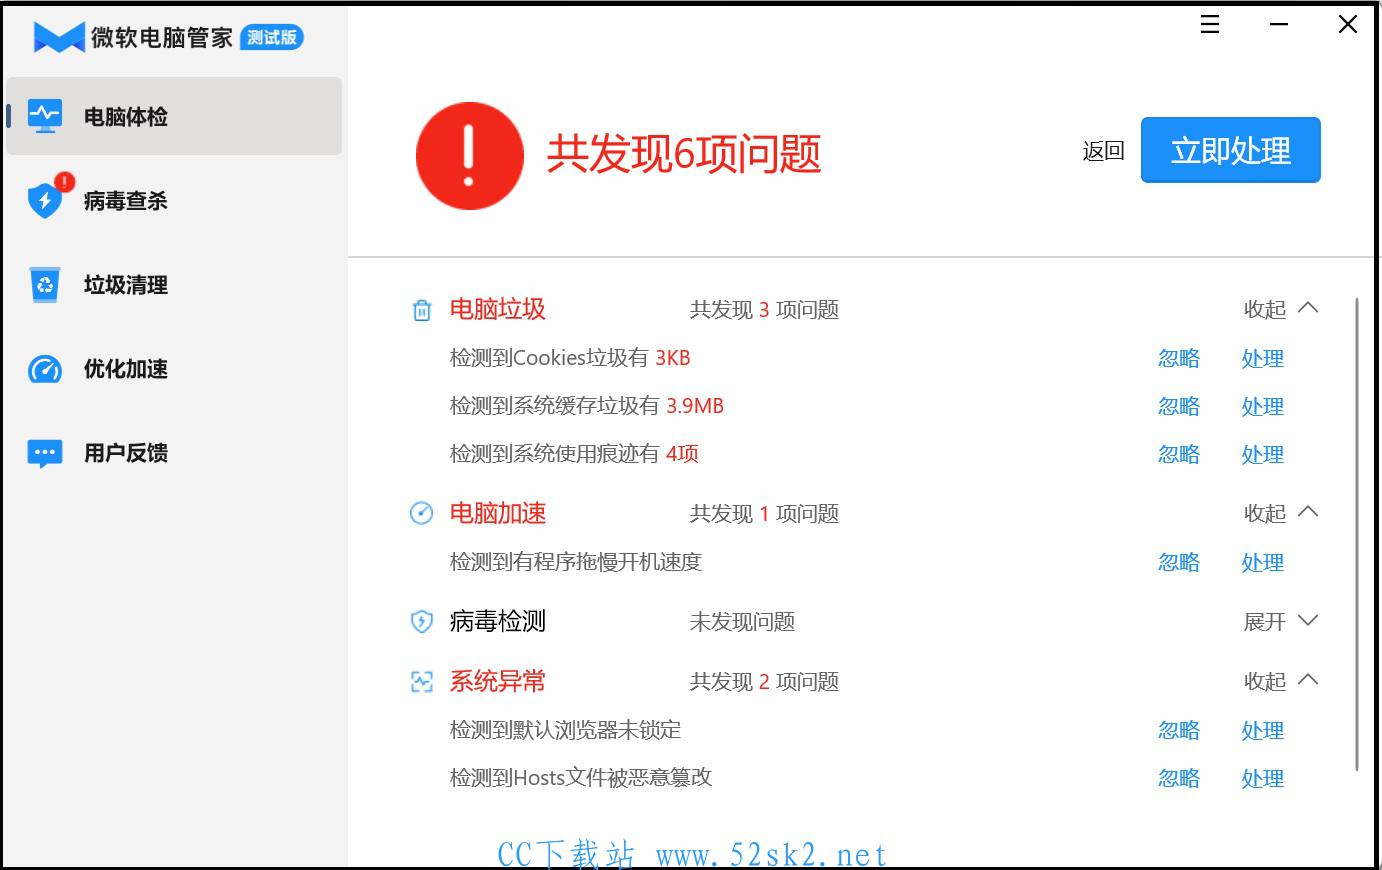Click 检测到系统缓存垃圾有 3.9MB row text
This screenshot has height=870, width=1382.
(587, 406)
